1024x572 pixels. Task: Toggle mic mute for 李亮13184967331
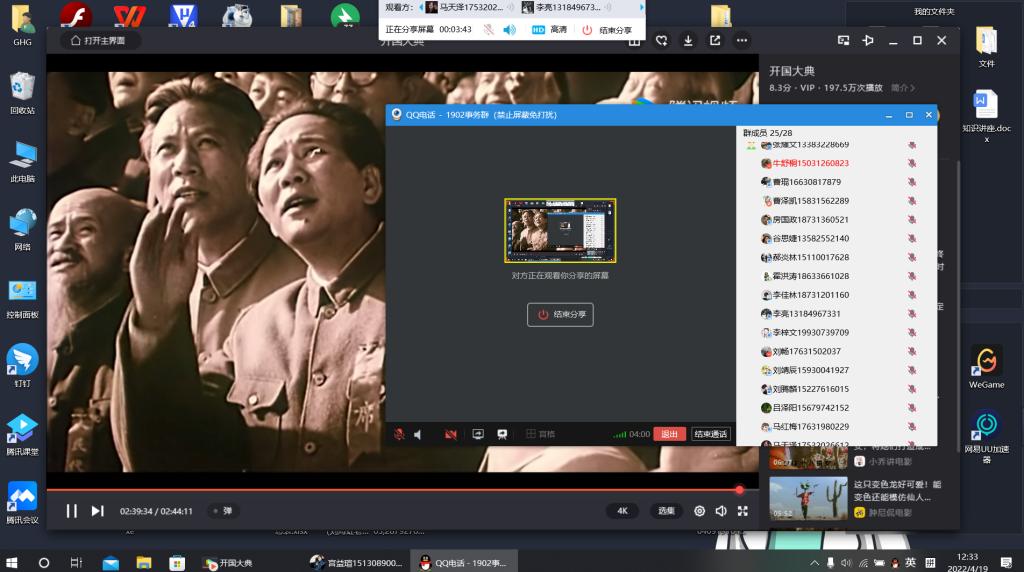pos(912,314)
